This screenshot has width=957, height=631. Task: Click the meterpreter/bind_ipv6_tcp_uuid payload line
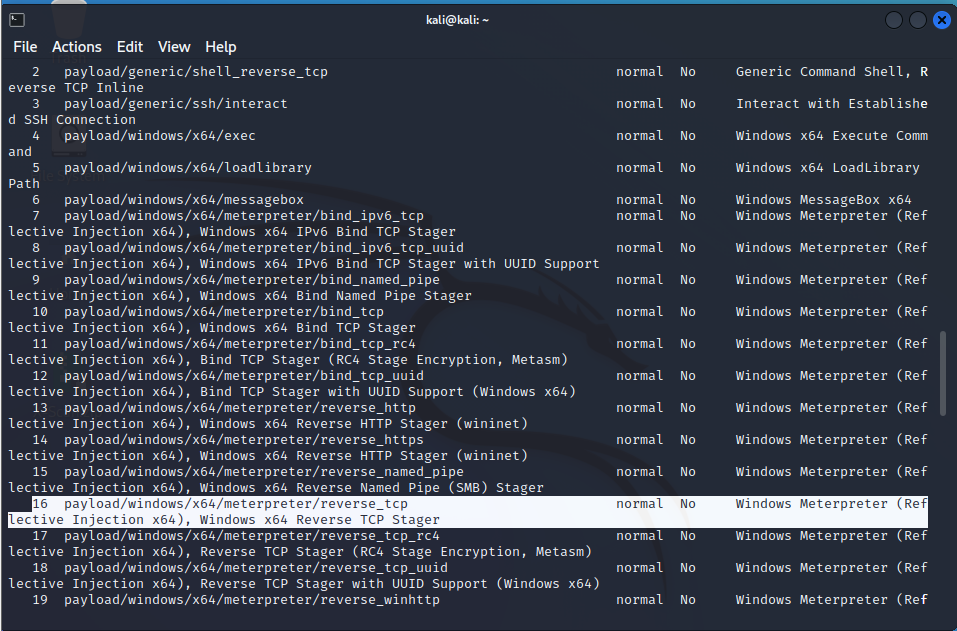click(264, 248)
